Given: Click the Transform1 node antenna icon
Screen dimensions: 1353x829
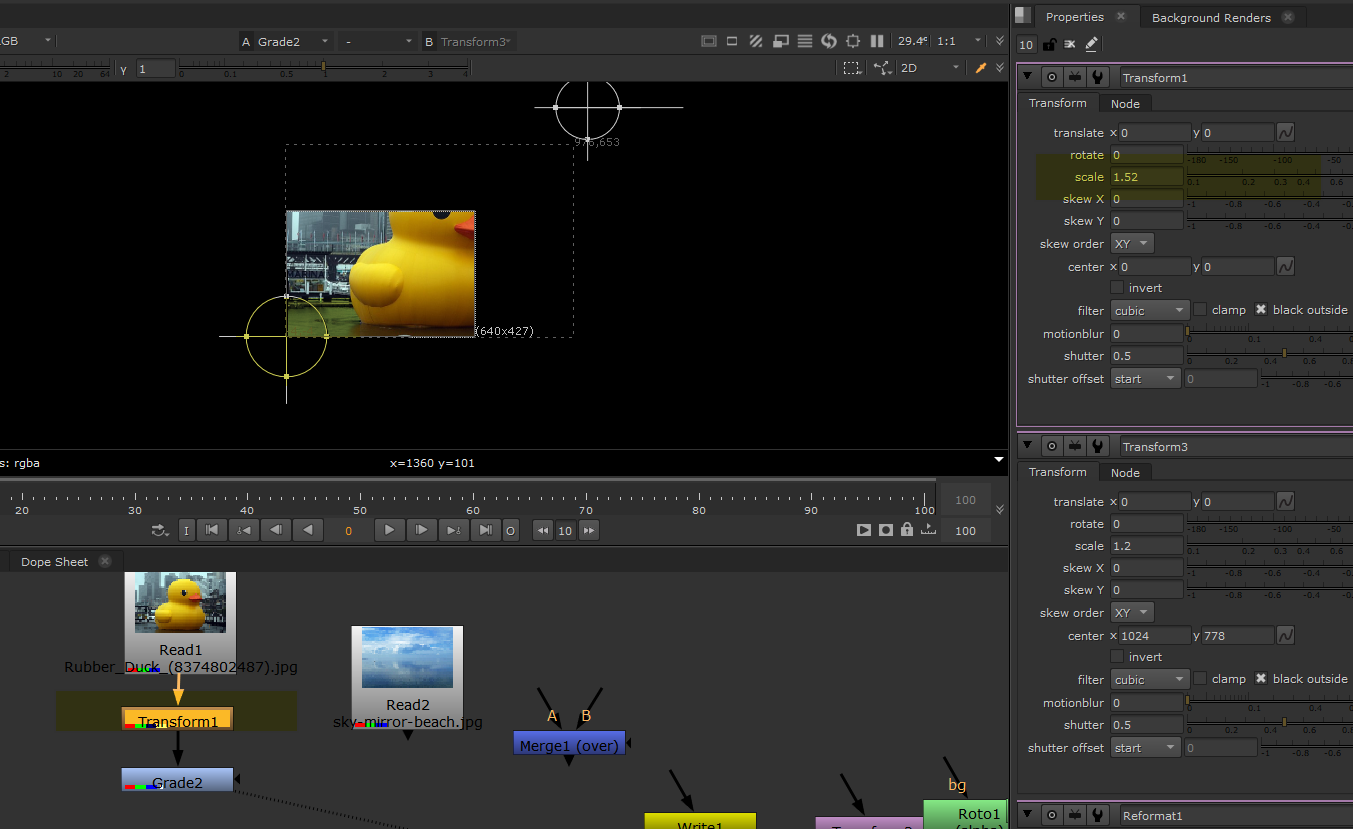Looking at the screenshot, I should pyautogui.click(x=1075, y=77).
